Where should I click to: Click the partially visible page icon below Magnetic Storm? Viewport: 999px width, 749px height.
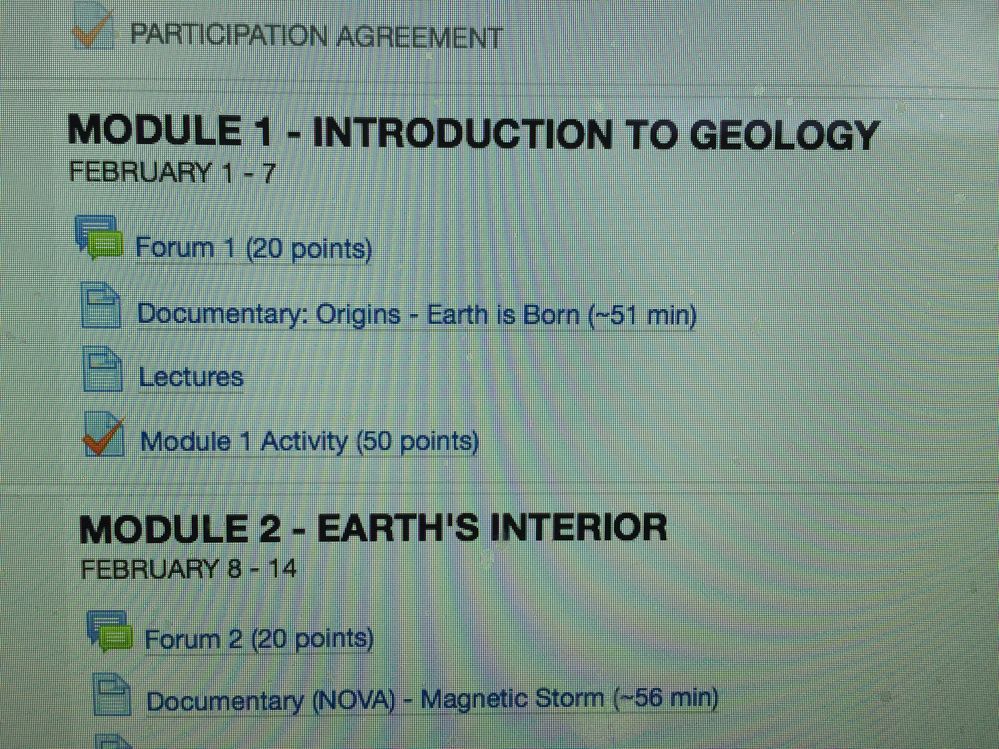pos(114,741)
